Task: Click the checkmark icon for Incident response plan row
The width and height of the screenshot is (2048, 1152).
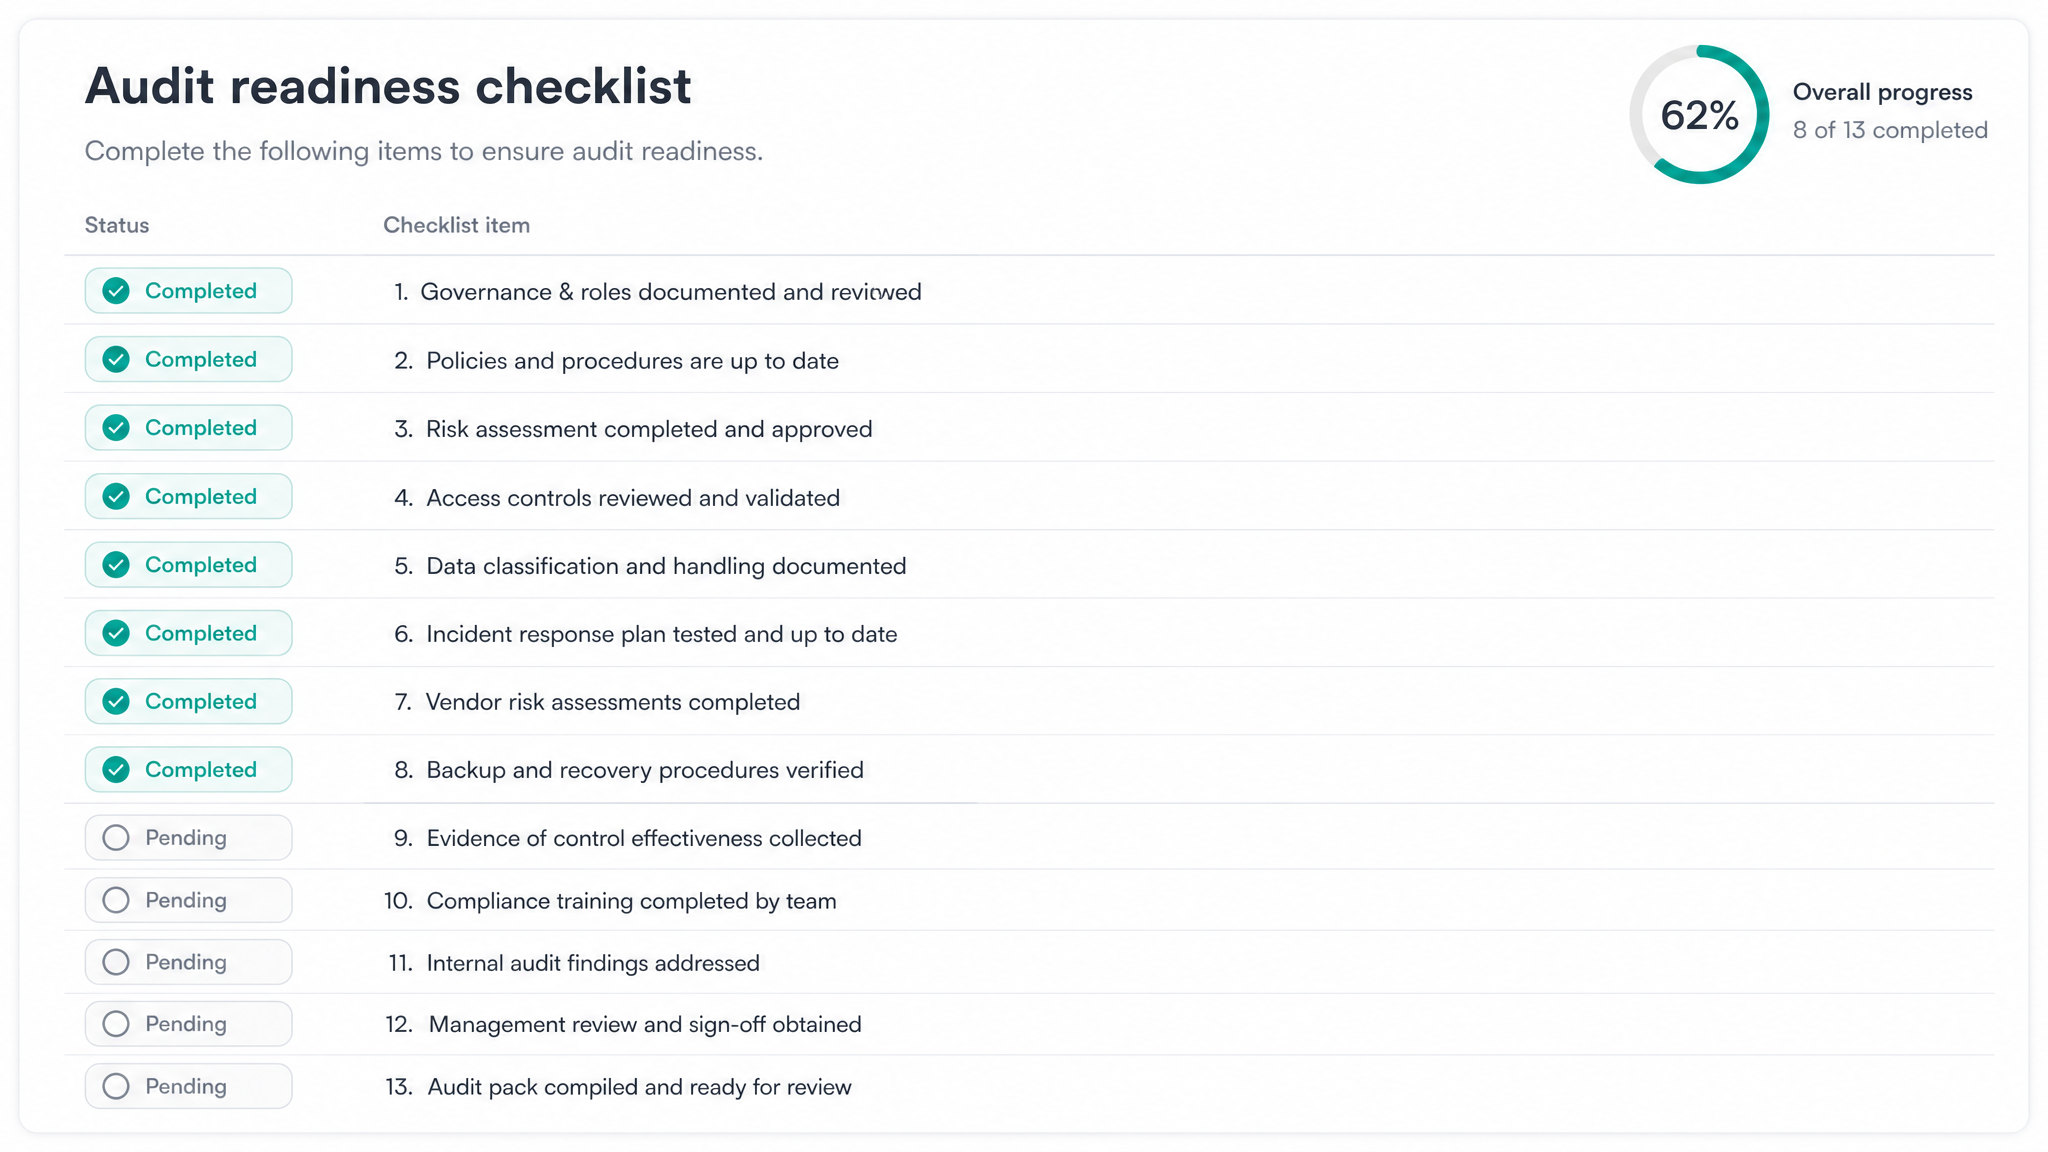Action: pyautogui.click(x=116, y=633)
